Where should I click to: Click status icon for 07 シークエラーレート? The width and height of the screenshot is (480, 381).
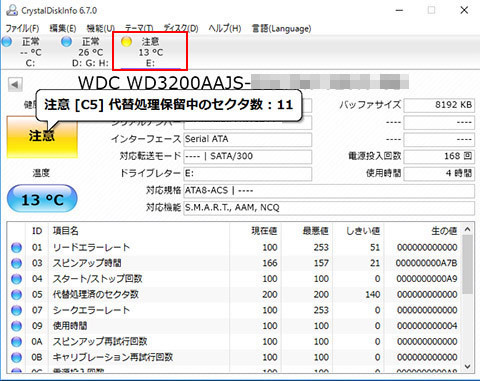(16, 310)
